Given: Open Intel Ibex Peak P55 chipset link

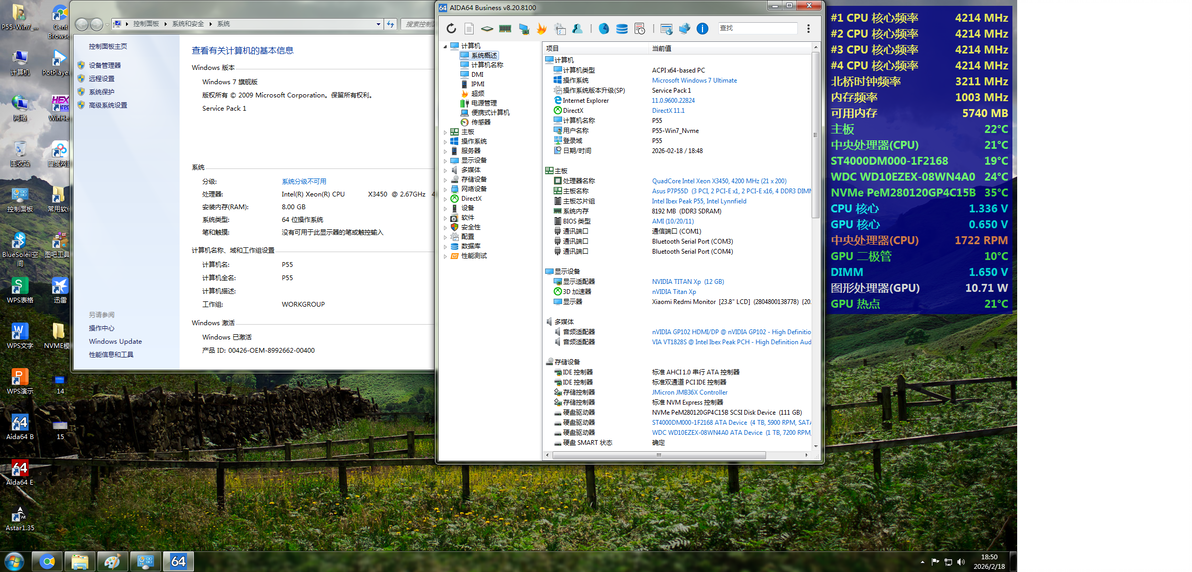Looking at the screenshot, I should pos(699,201).
